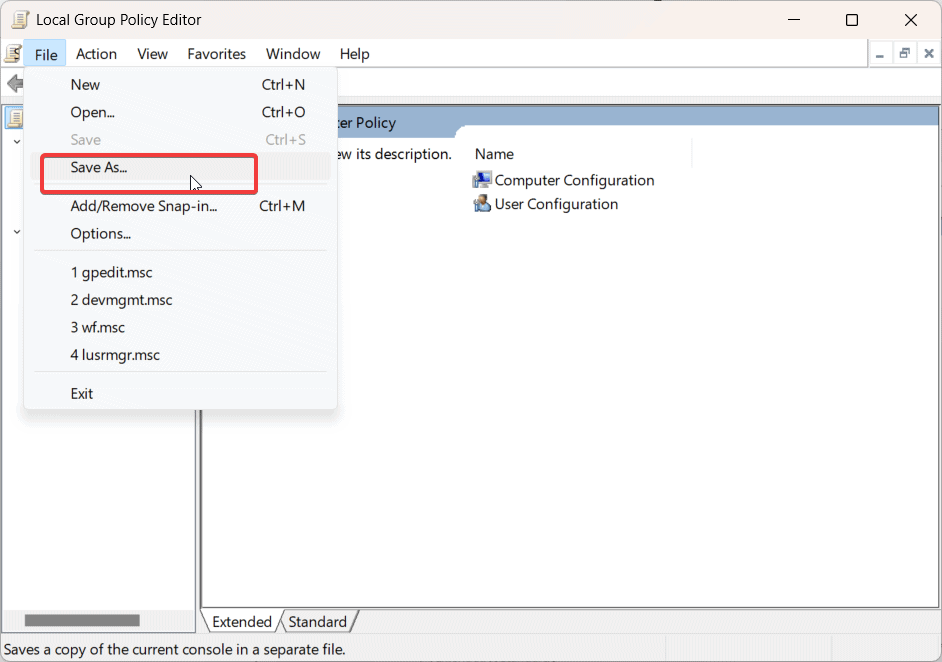
Task: Close the inner console child window
Action: (929, 54)
